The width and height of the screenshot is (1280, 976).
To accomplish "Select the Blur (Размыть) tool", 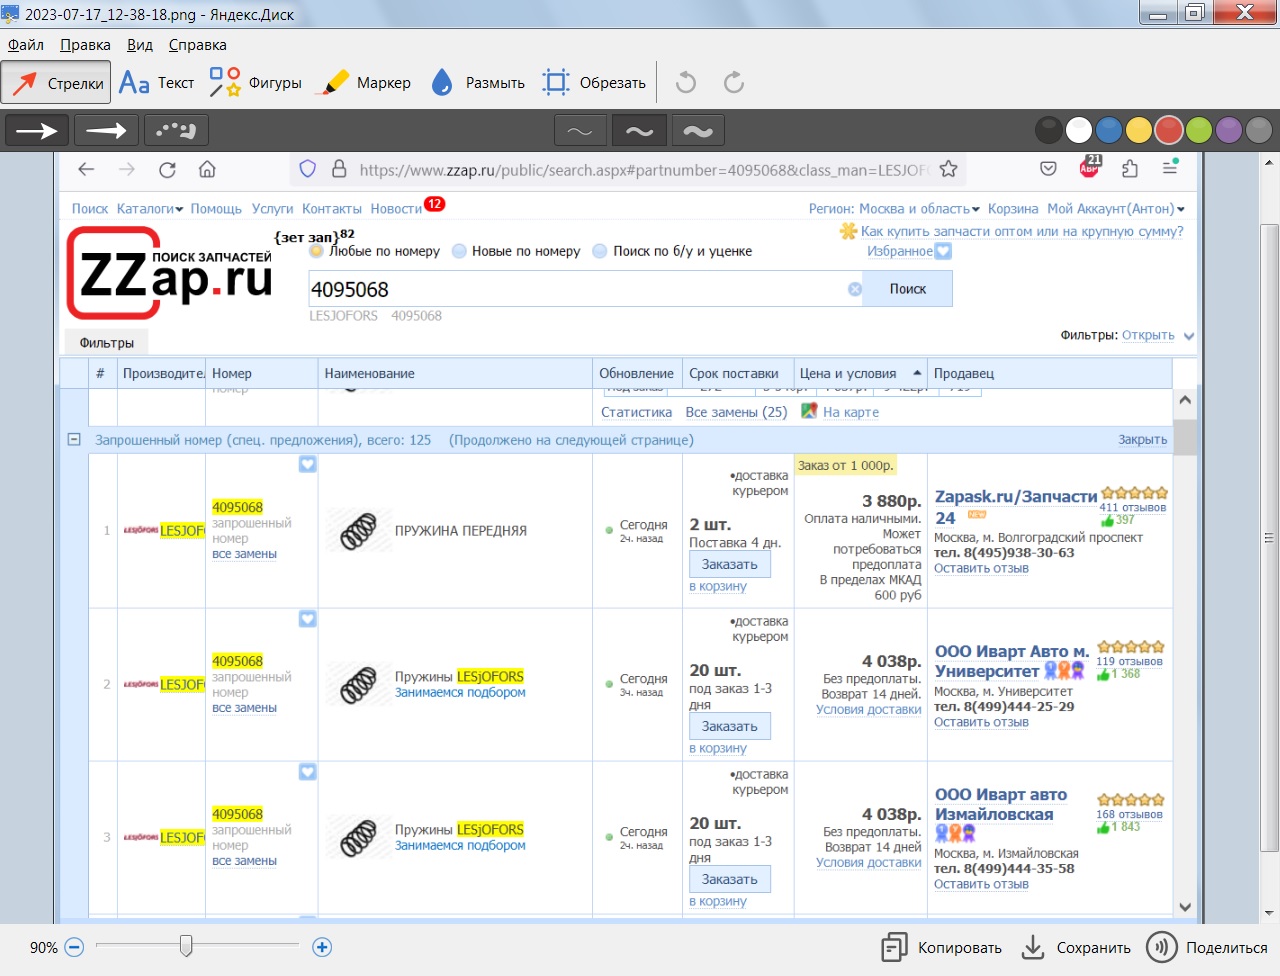I will pos(477,83).
